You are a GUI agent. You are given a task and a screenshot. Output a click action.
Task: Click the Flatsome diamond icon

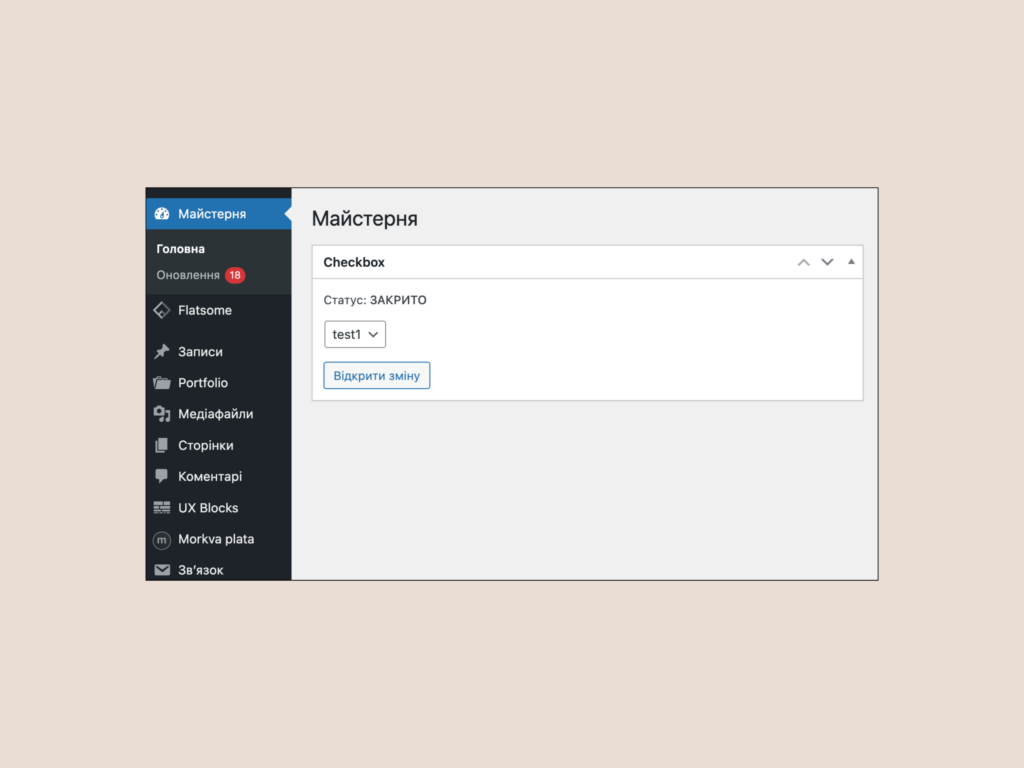coord(161,310)
